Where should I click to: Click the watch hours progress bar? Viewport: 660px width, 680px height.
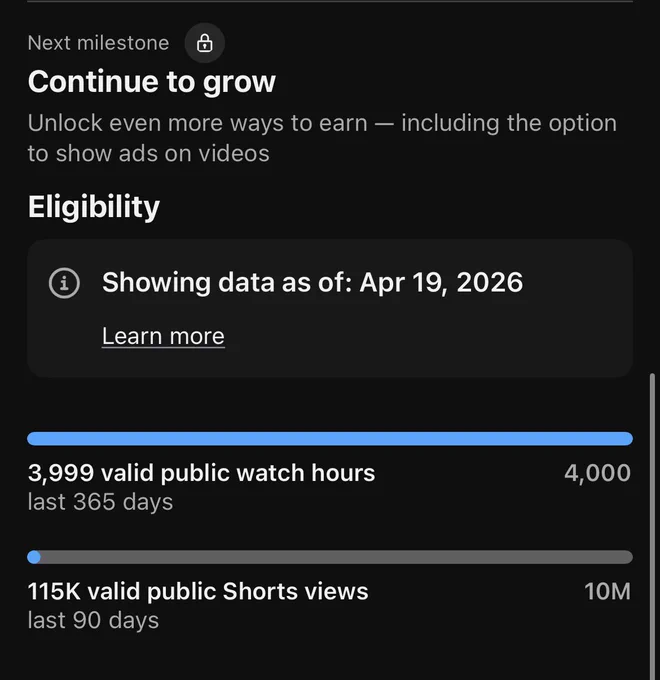pyautogui.click(x=330, y=438)
